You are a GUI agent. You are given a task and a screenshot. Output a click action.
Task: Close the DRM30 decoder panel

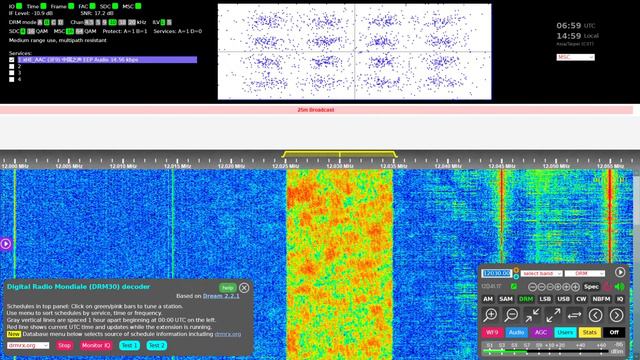click(x=244, y=288)
